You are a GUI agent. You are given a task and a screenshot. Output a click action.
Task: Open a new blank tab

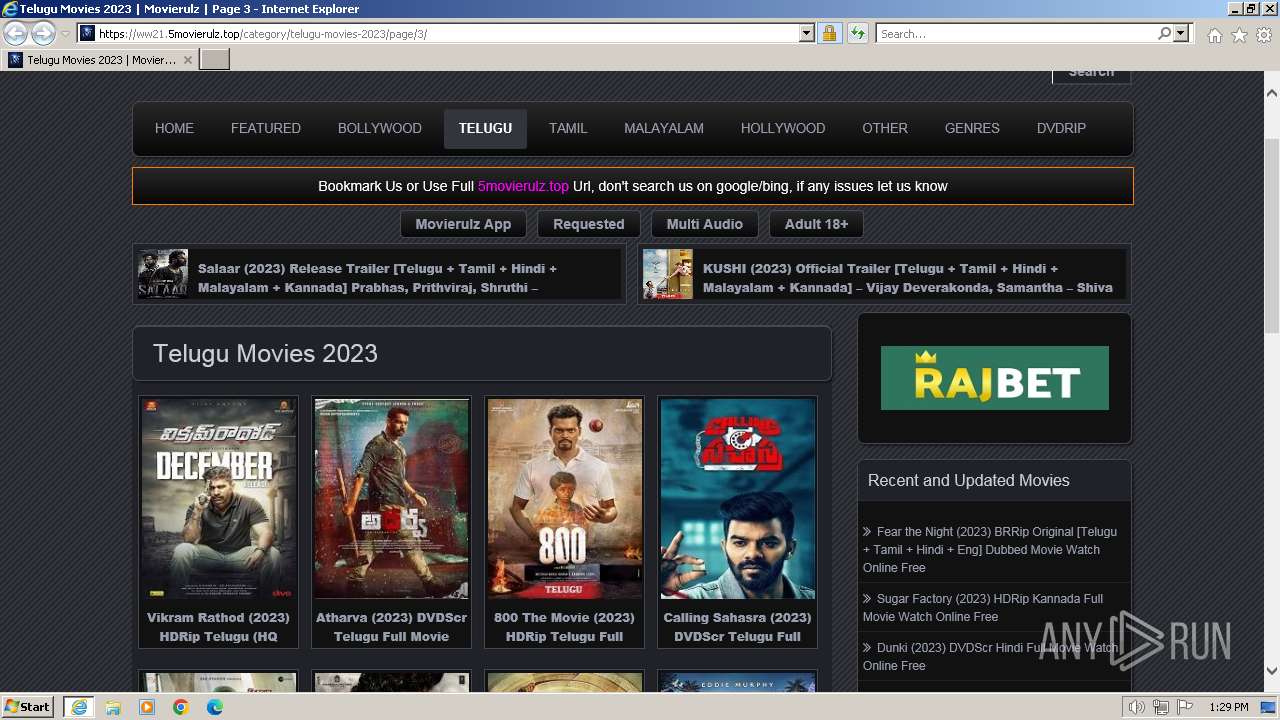click(x=215, y=60)
